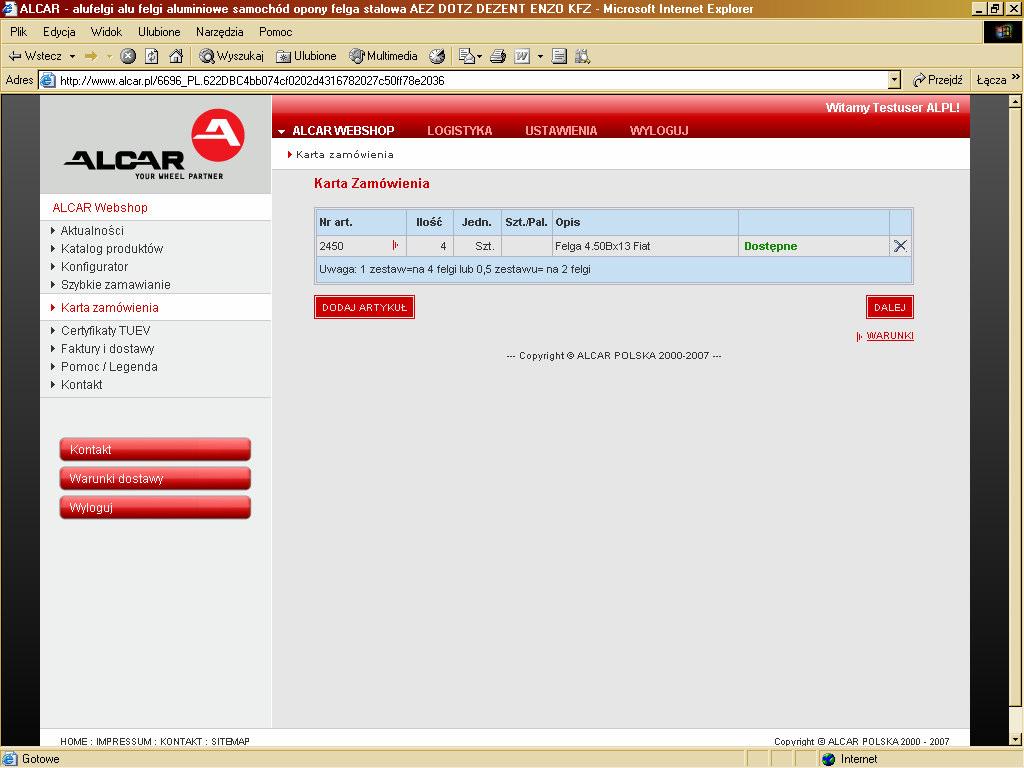
Task: Expand the Łącza links toolbar chevron
Action: (1016, 77)
